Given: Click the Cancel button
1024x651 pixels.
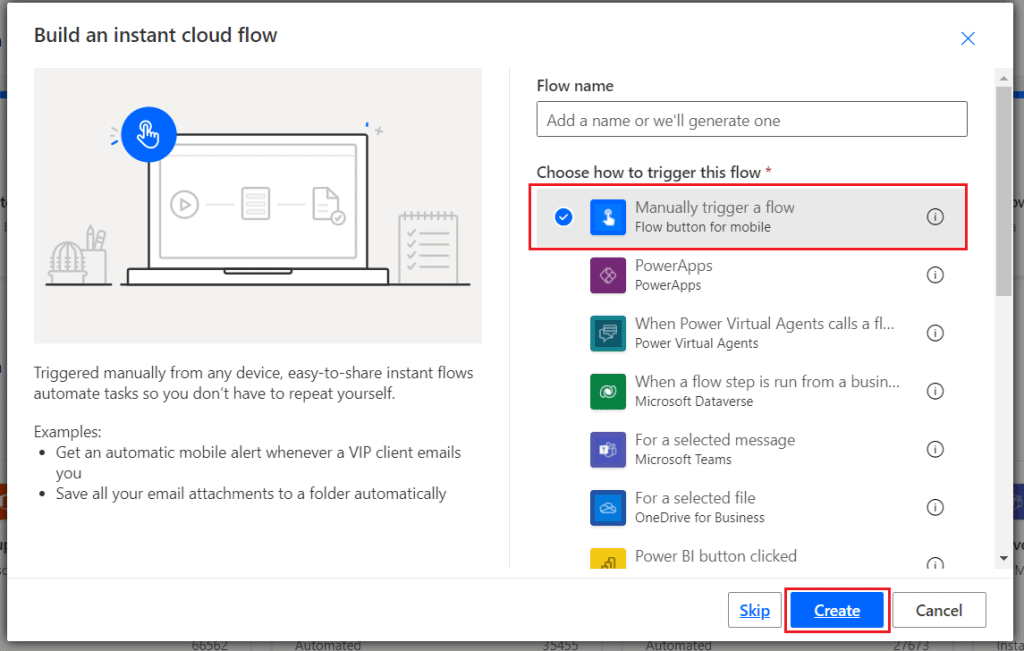Looking at the screenshot, I should 938,610.
